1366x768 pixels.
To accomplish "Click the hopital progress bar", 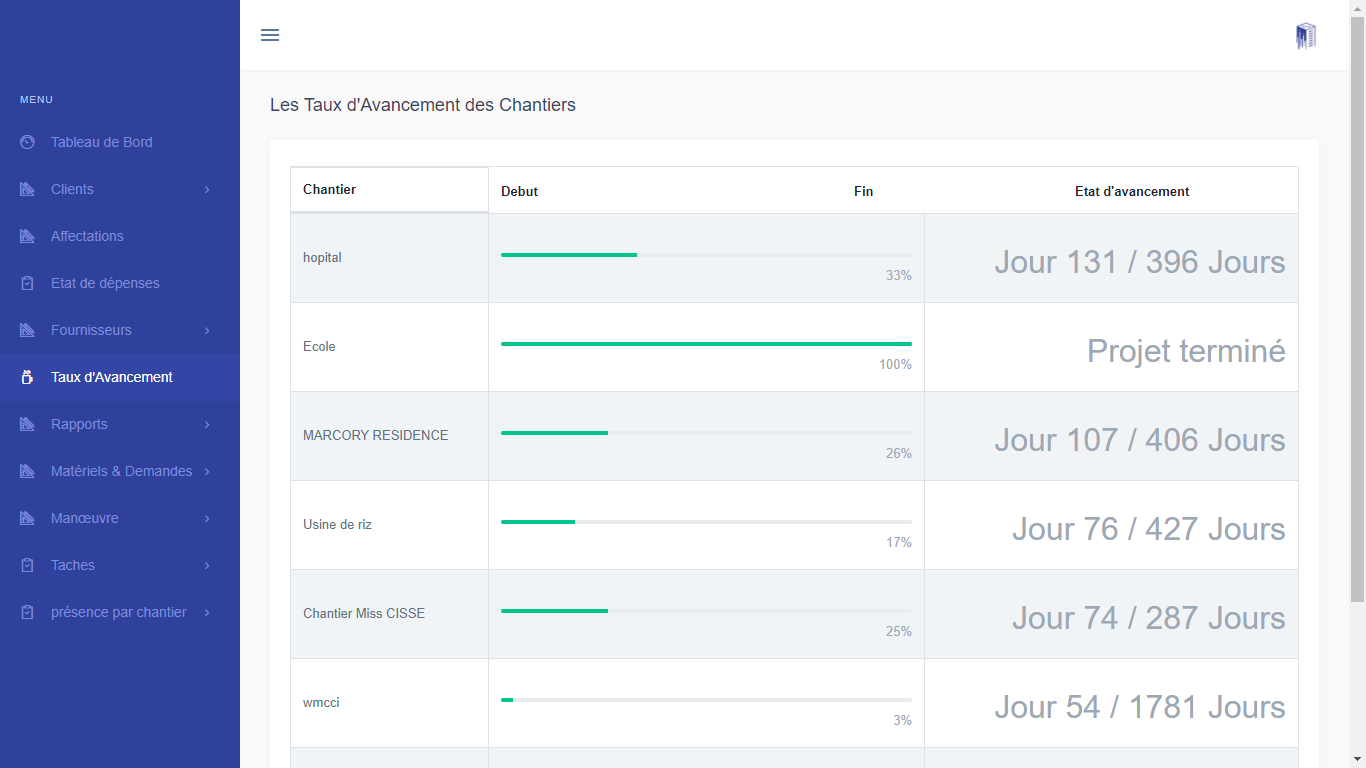I will (x=705, y=255).
